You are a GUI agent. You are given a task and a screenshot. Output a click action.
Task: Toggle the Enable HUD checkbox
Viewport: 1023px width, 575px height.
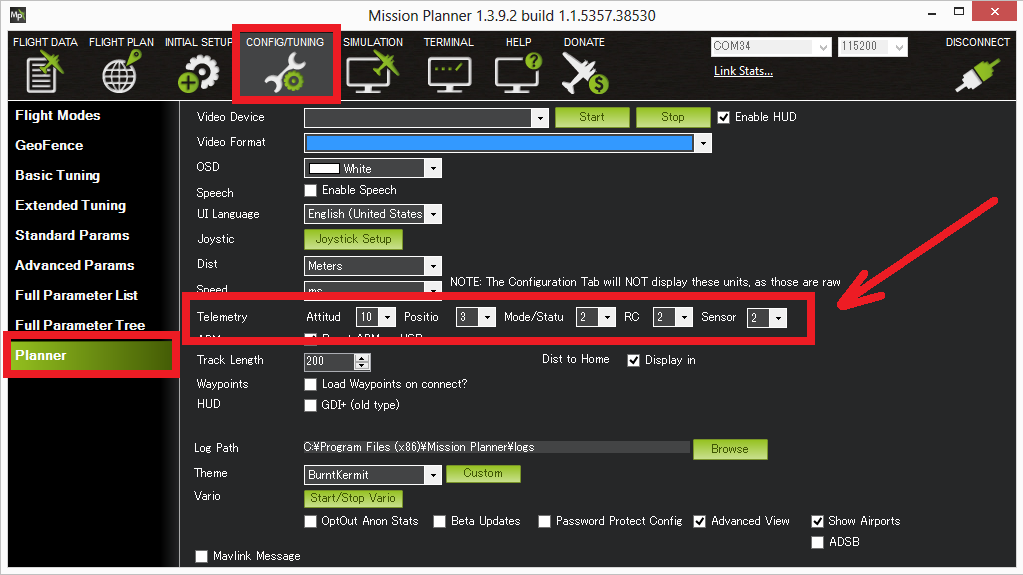point(724,117)
